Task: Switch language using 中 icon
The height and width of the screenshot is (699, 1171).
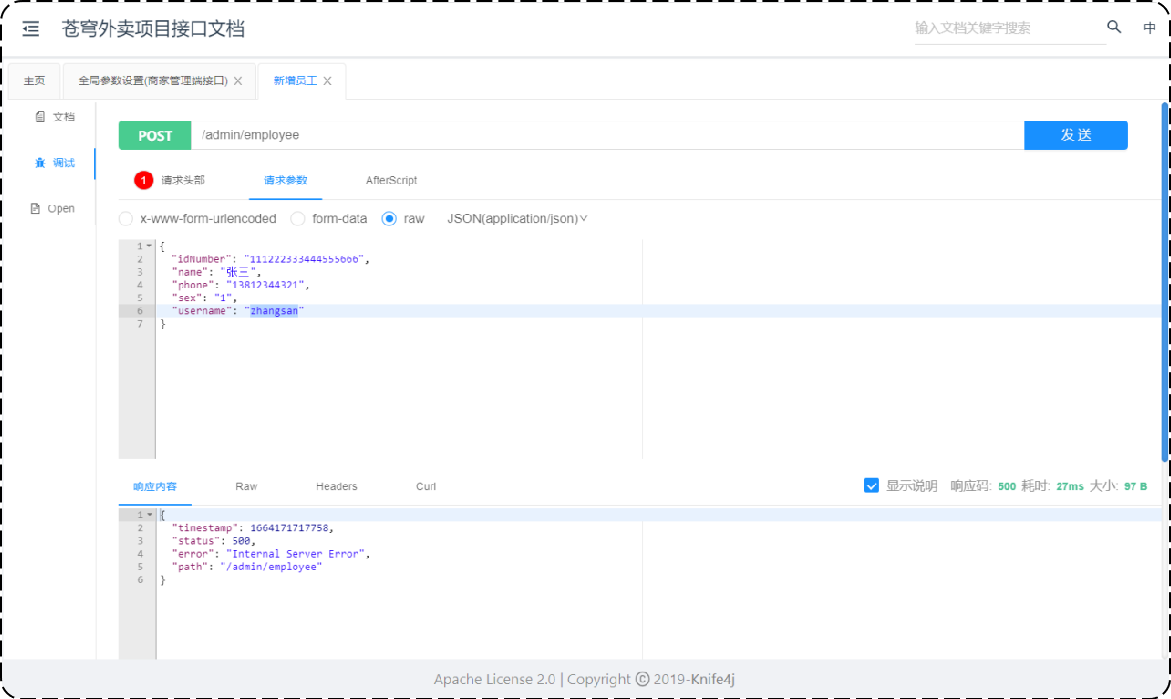Action: 1149,28
